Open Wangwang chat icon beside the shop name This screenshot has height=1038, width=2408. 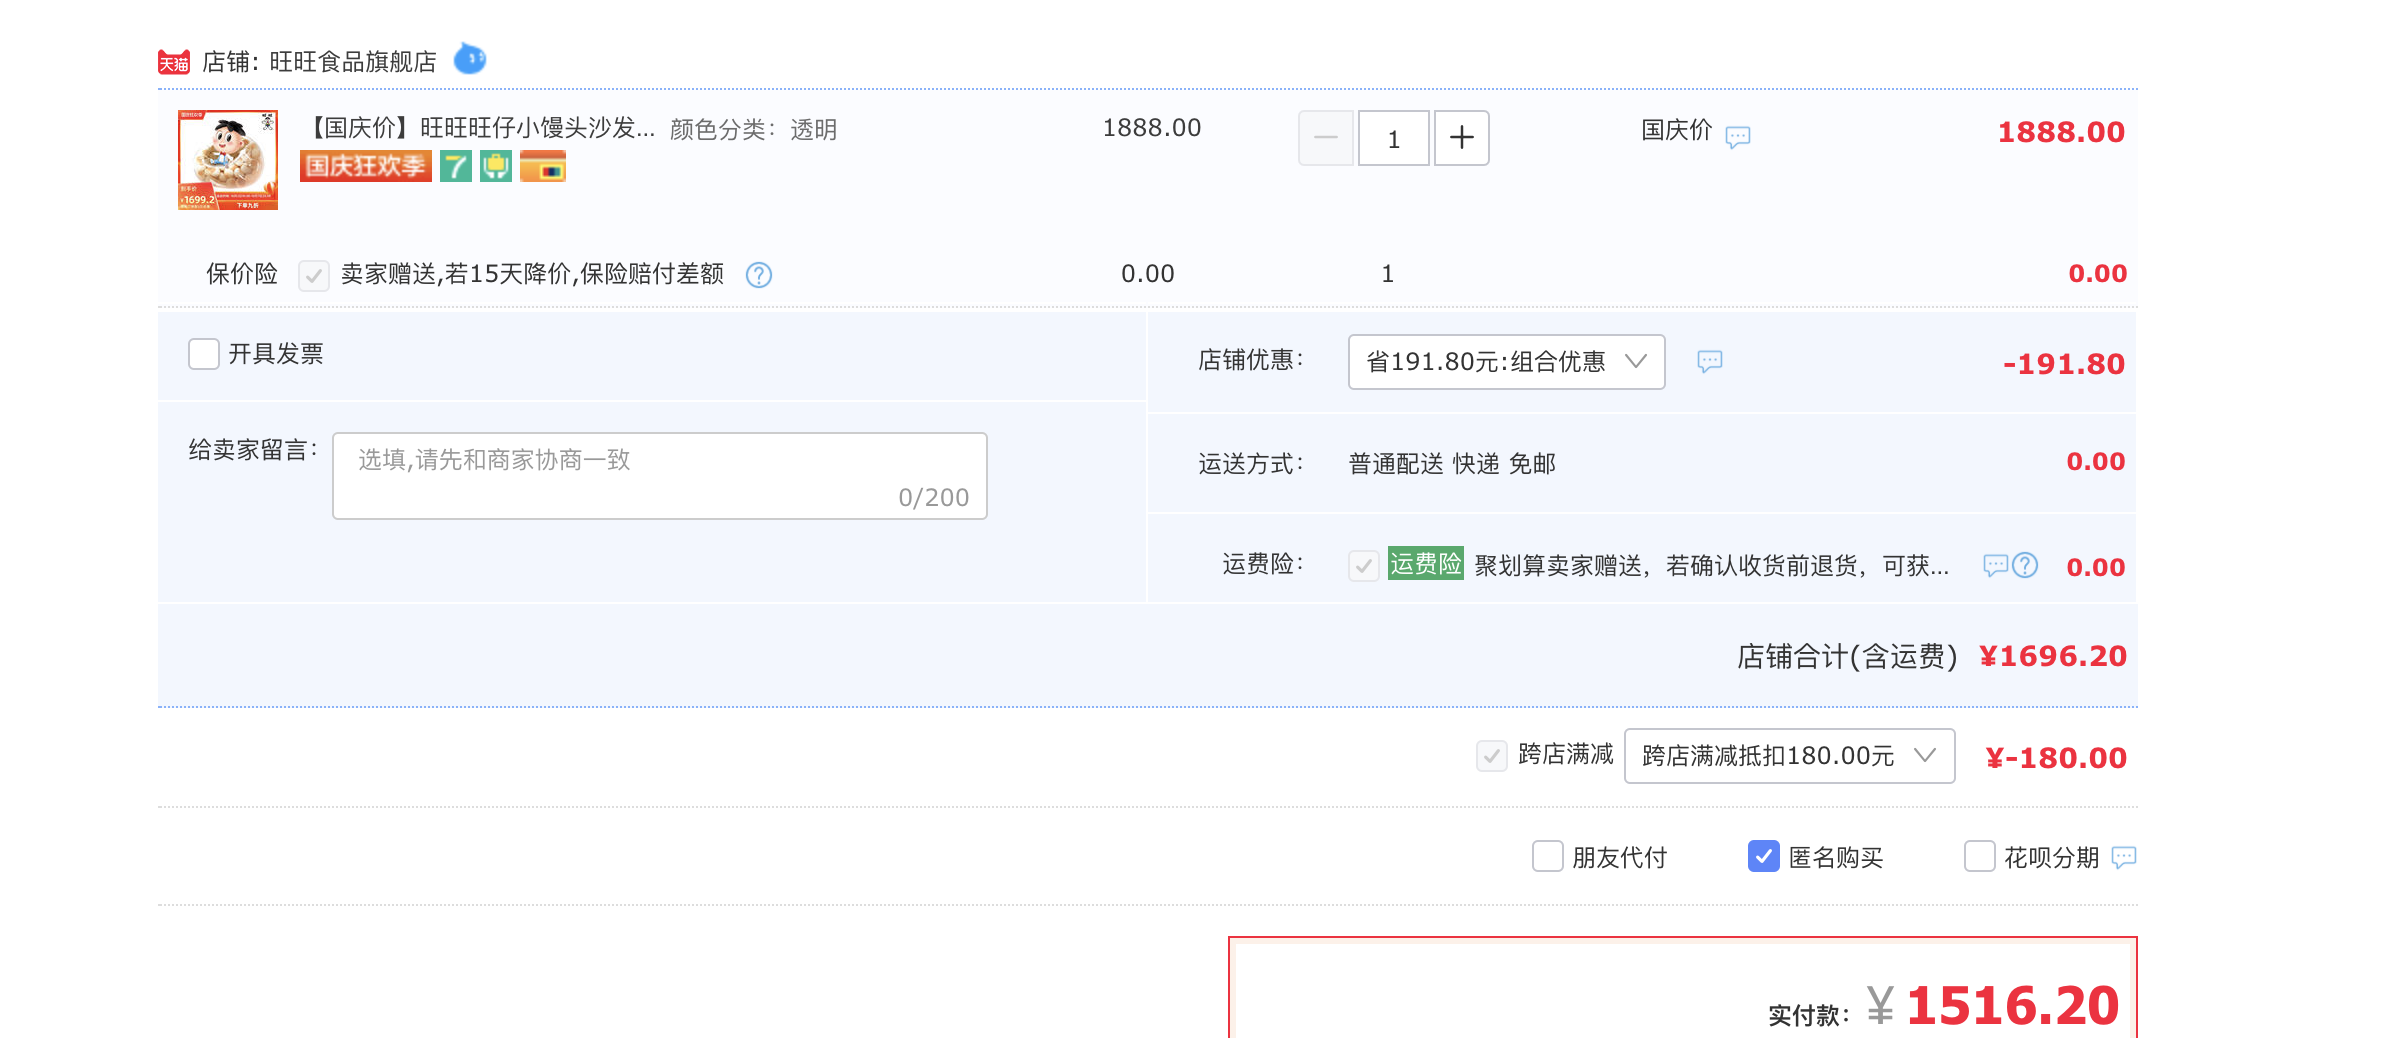click(470, 60)
